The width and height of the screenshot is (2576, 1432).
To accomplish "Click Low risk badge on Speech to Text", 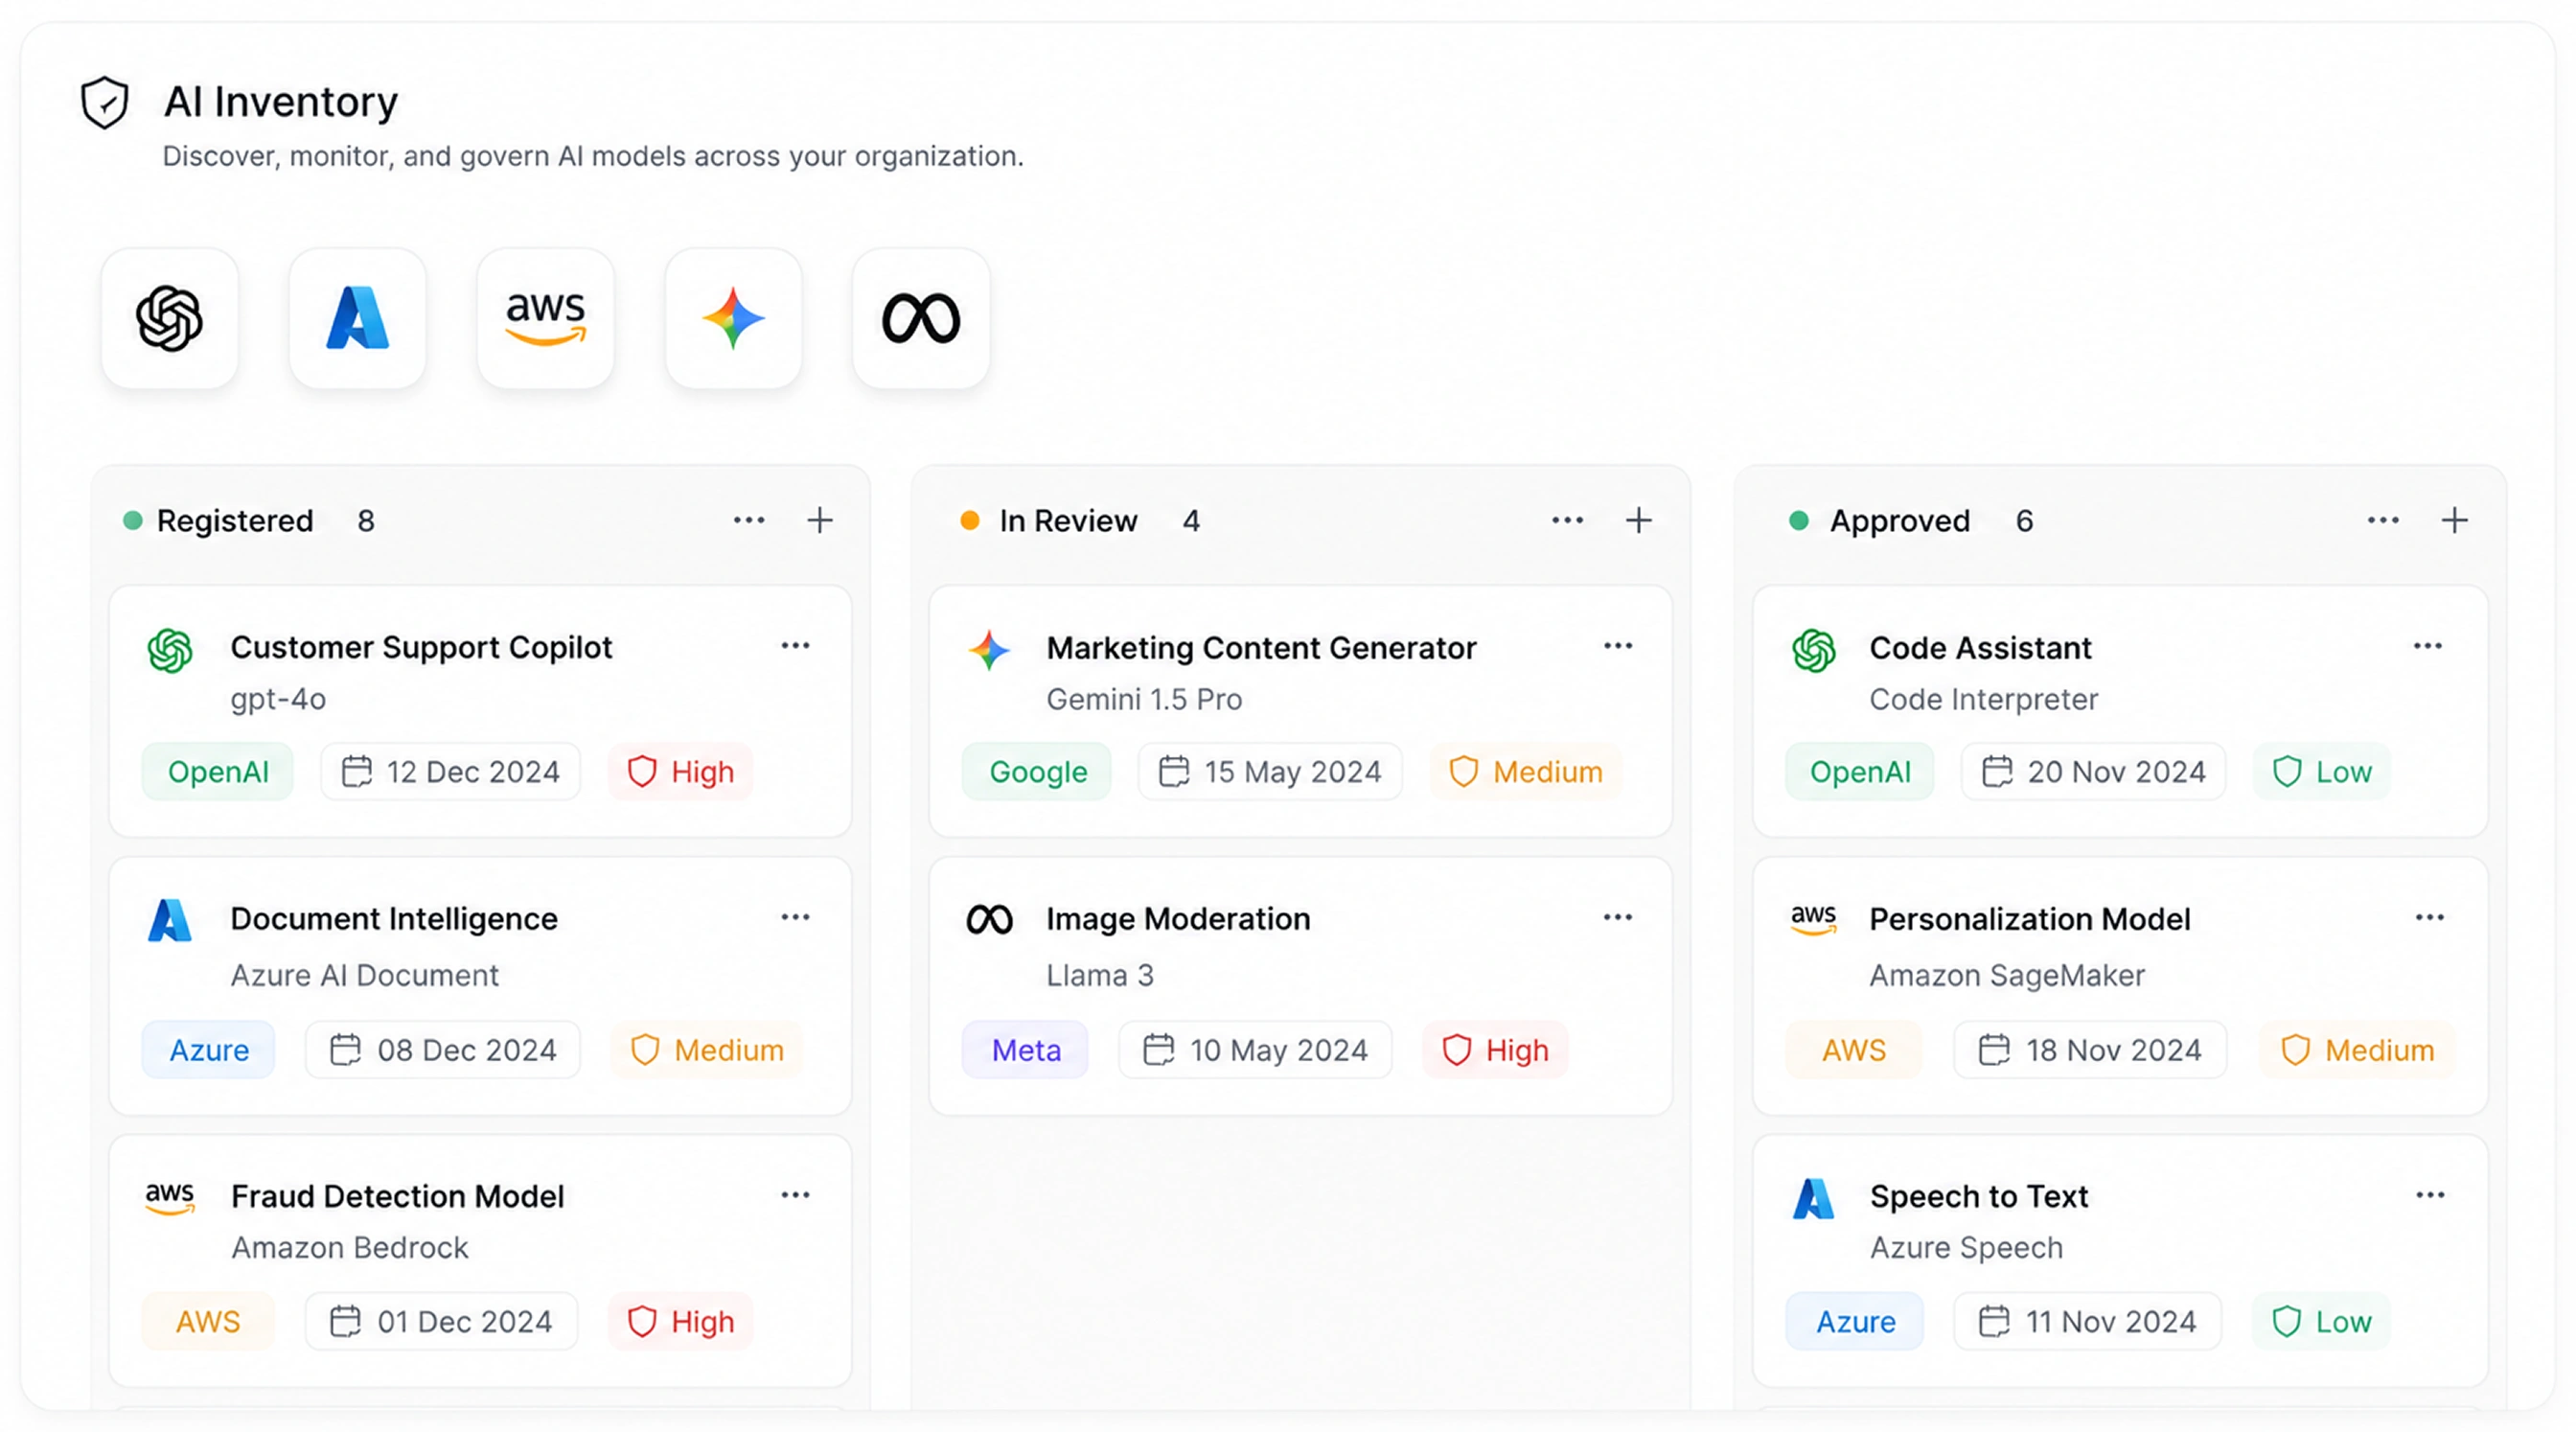I will coord(2322,1322).
